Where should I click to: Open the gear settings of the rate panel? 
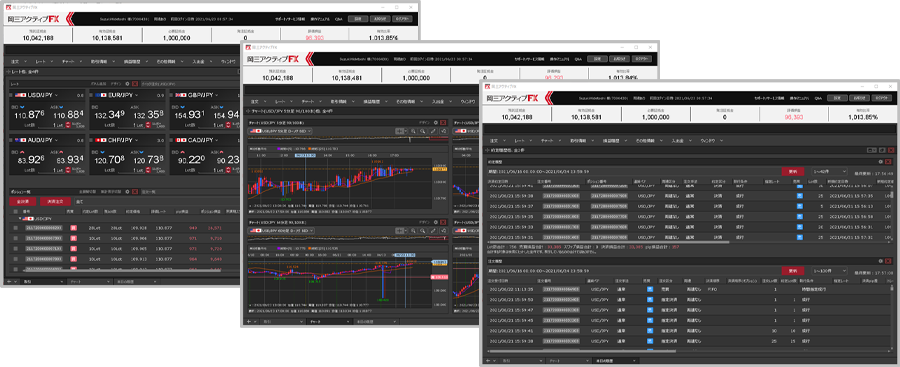pos(127,83)
